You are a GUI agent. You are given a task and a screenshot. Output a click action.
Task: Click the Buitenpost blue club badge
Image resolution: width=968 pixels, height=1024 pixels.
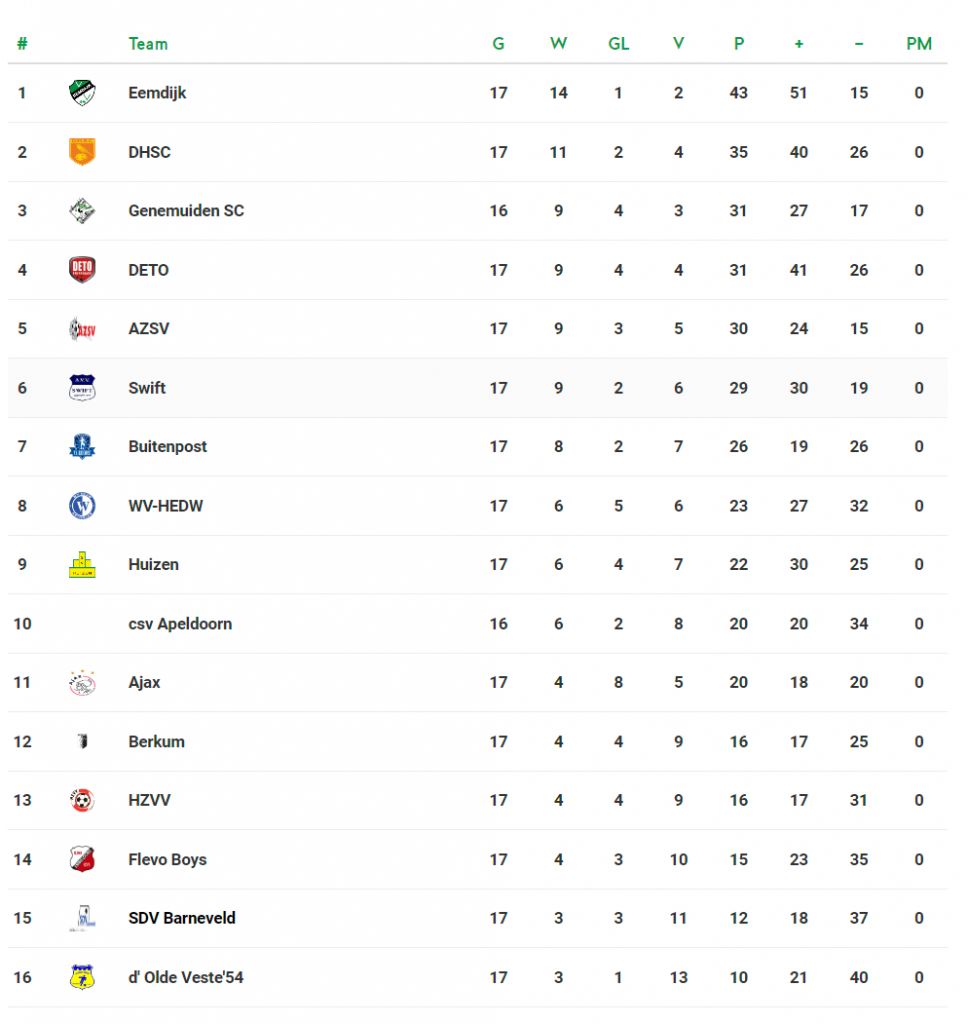coord(82,447)
